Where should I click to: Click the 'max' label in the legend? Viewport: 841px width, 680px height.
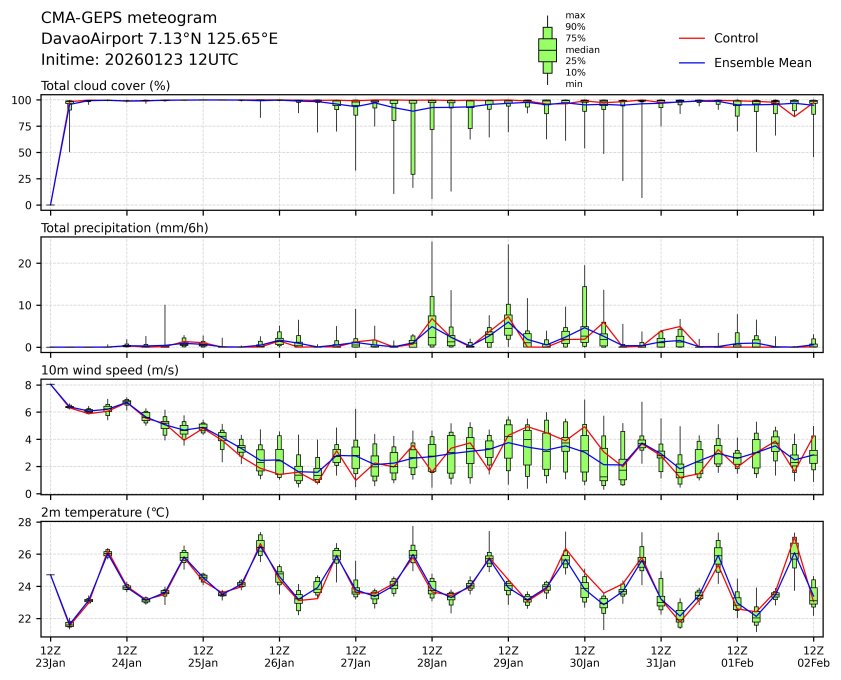click(574, 16)
